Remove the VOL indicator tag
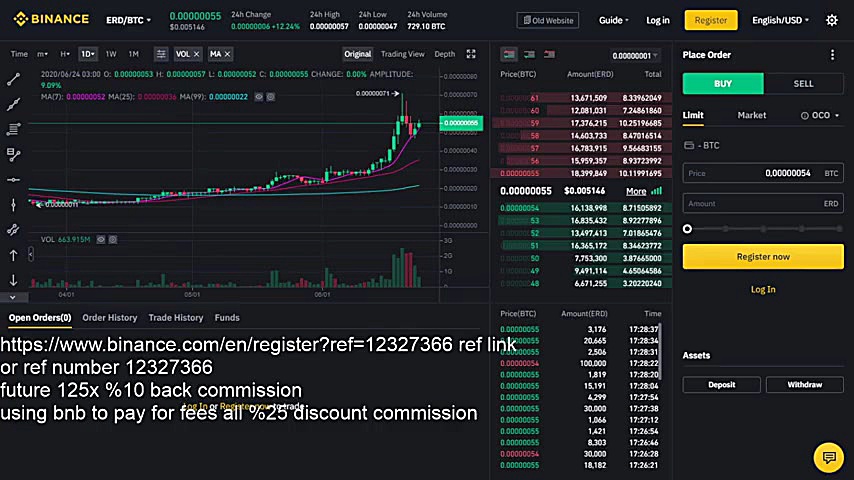The height and width of the screenshot is (480, 854). [197, 54]
